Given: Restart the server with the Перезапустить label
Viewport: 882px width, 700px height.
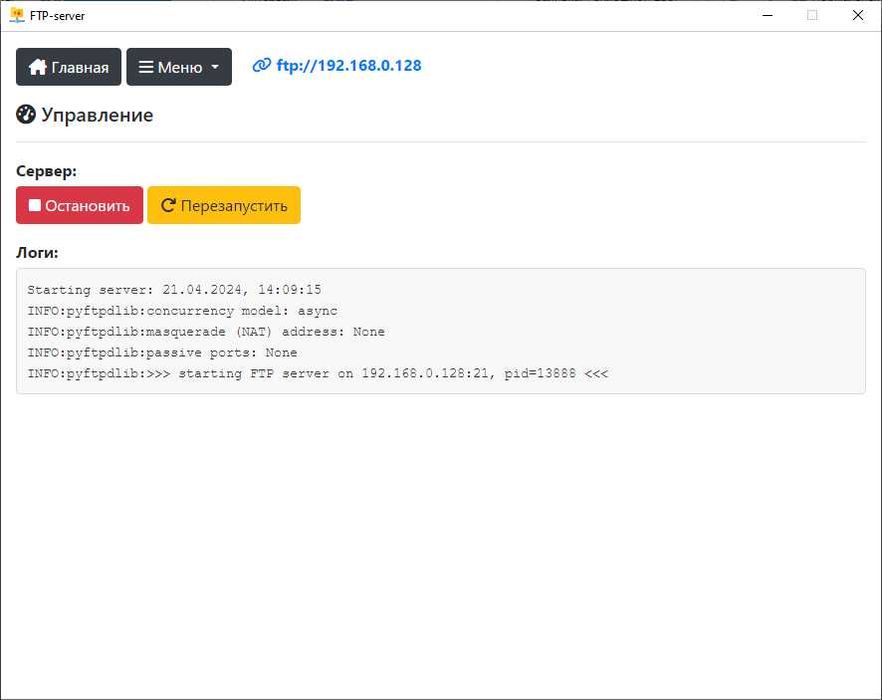Looking at the screenshot, I should [x=234, y=206].
